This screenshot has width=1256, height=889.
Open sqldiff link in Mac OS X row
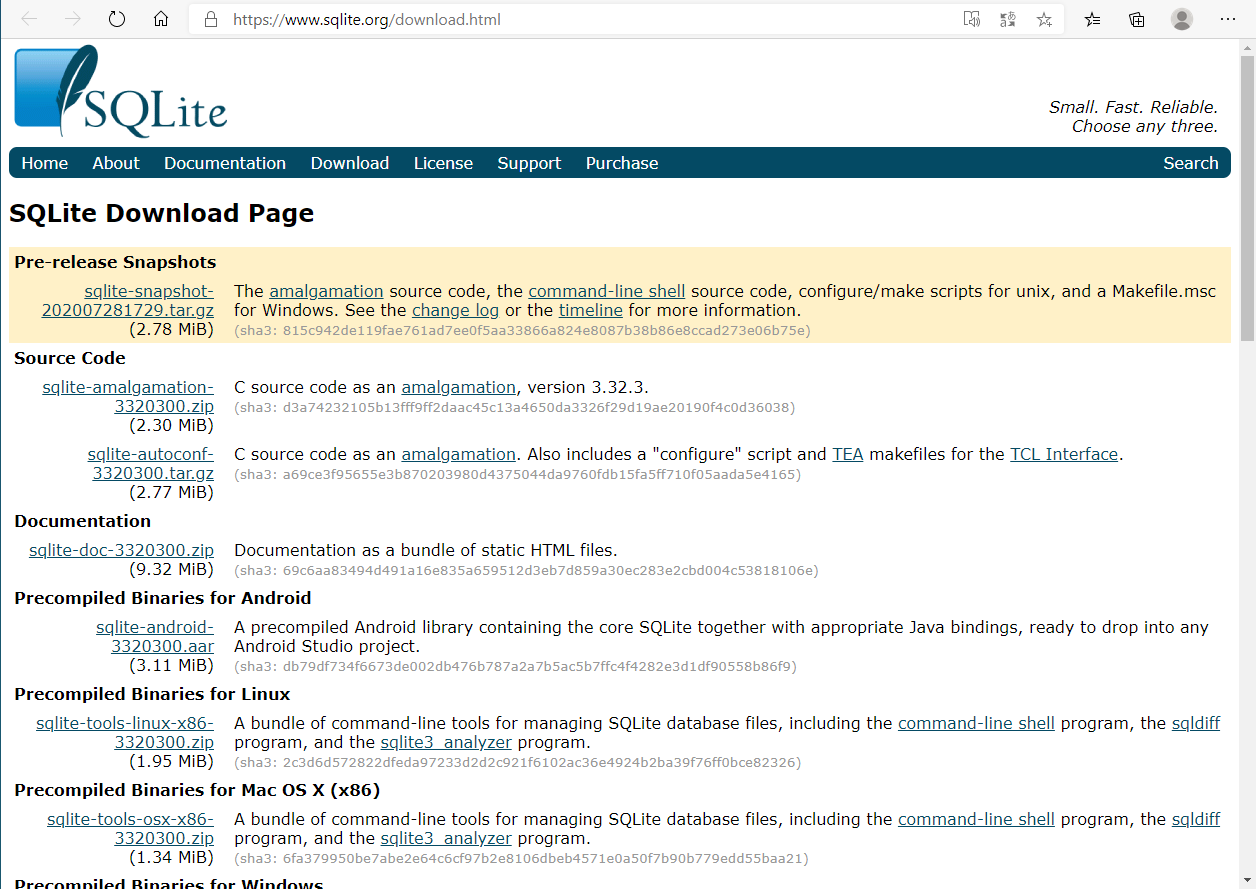(x=1196, y=819)
